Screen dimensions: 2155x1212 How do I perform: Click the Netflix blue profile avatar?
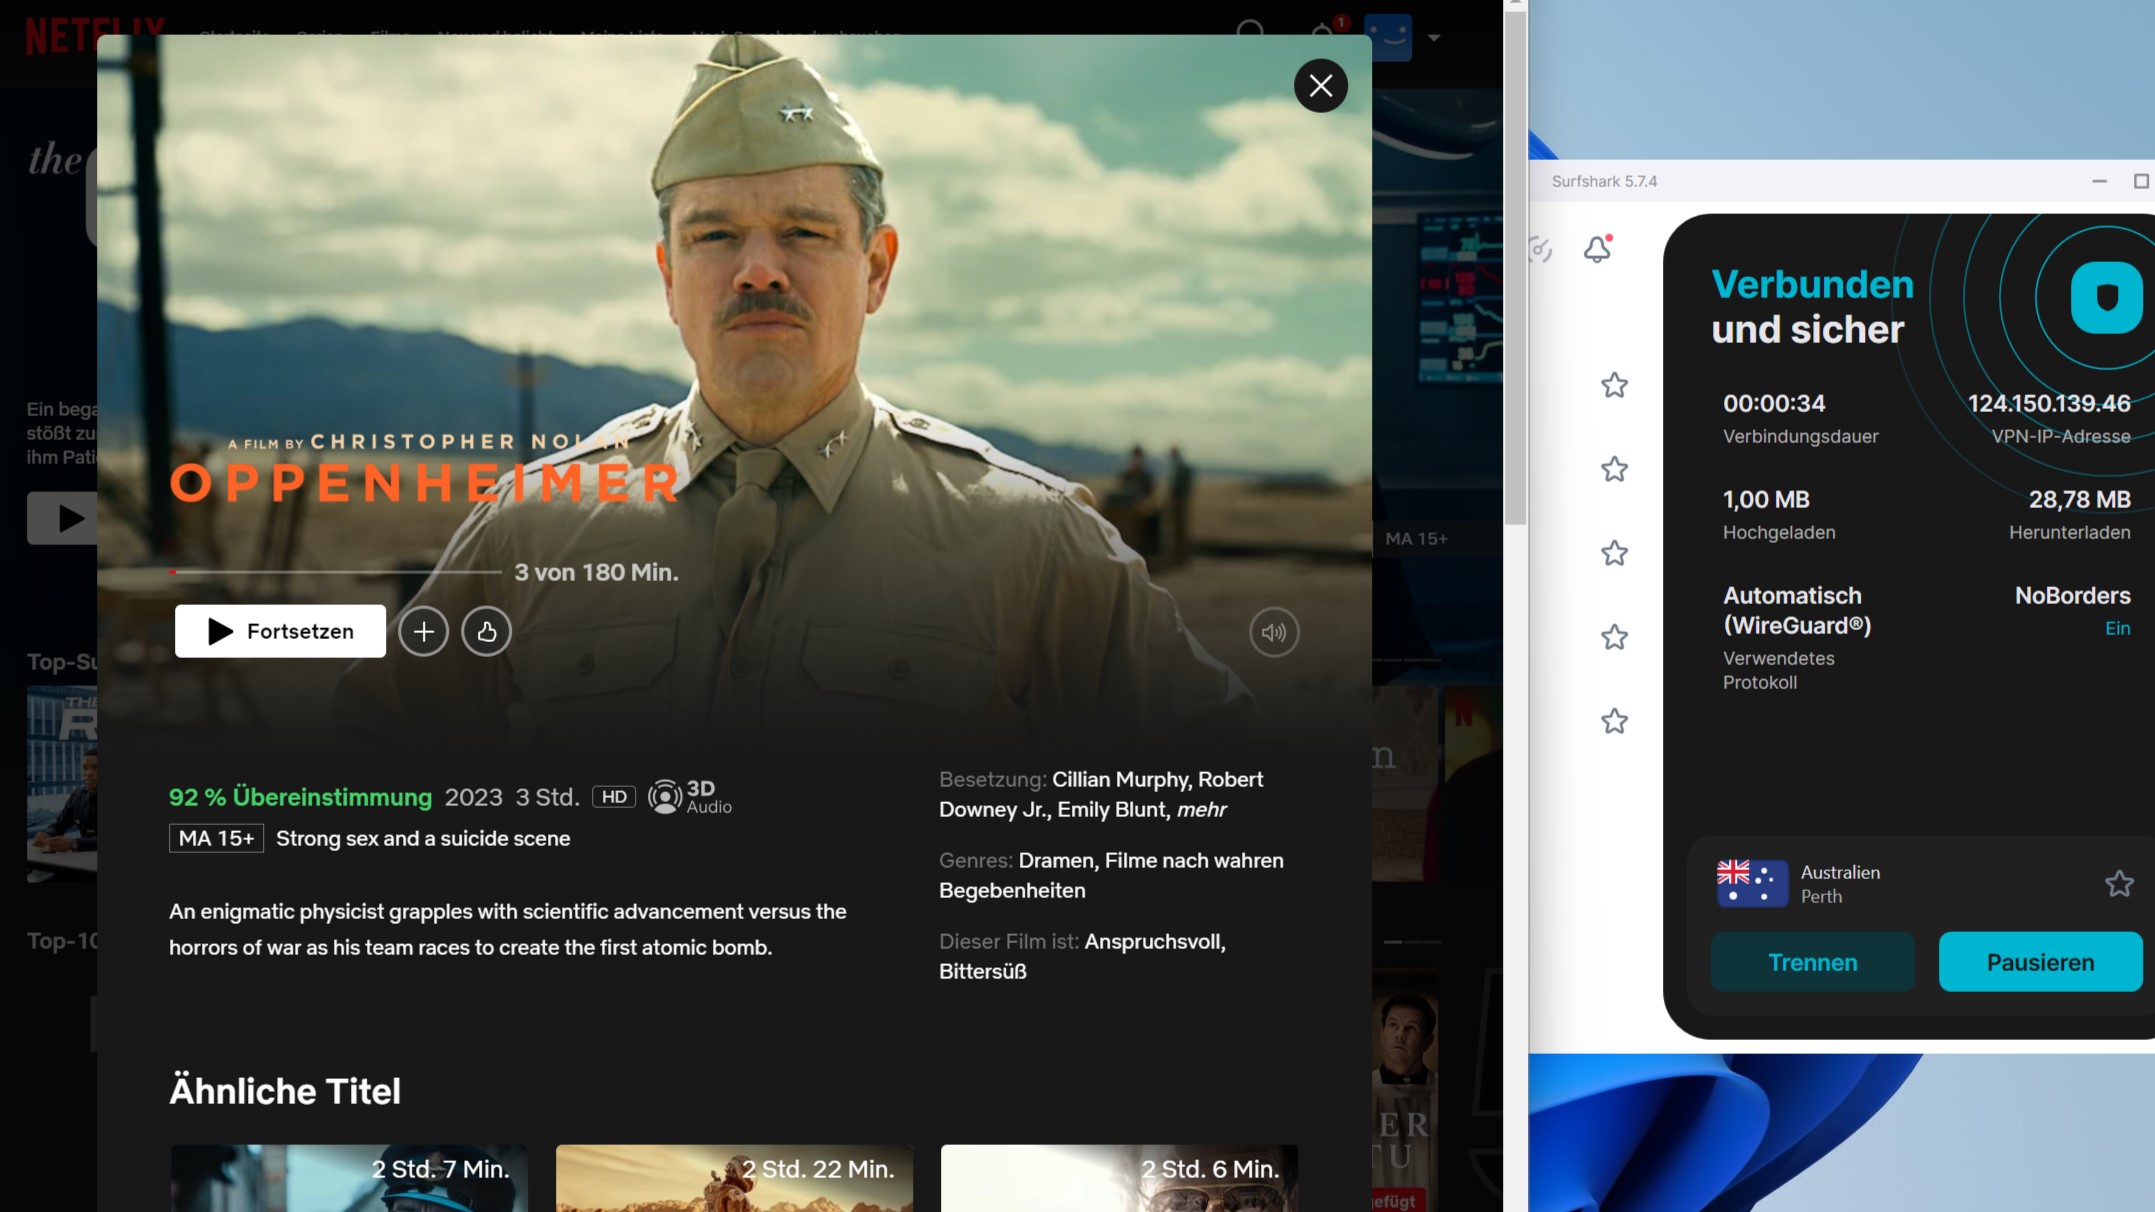1388,37
